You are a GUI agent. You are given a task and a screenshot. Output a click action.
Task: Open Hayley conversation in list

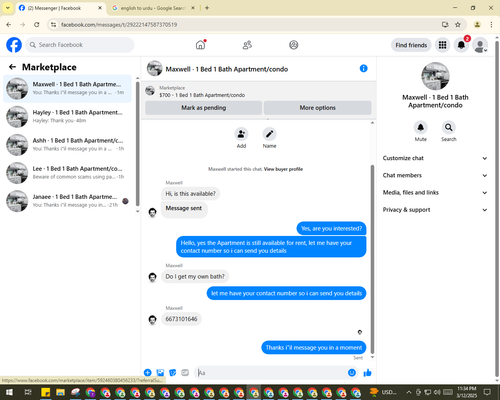point(68,116)
